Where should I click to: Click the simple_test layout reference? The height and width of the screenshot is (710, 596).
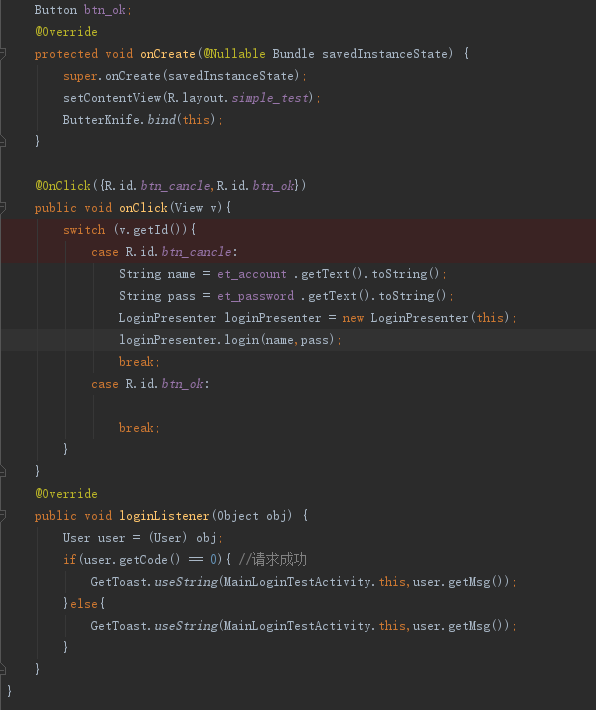pyautogui.click(x=270, y=98)
